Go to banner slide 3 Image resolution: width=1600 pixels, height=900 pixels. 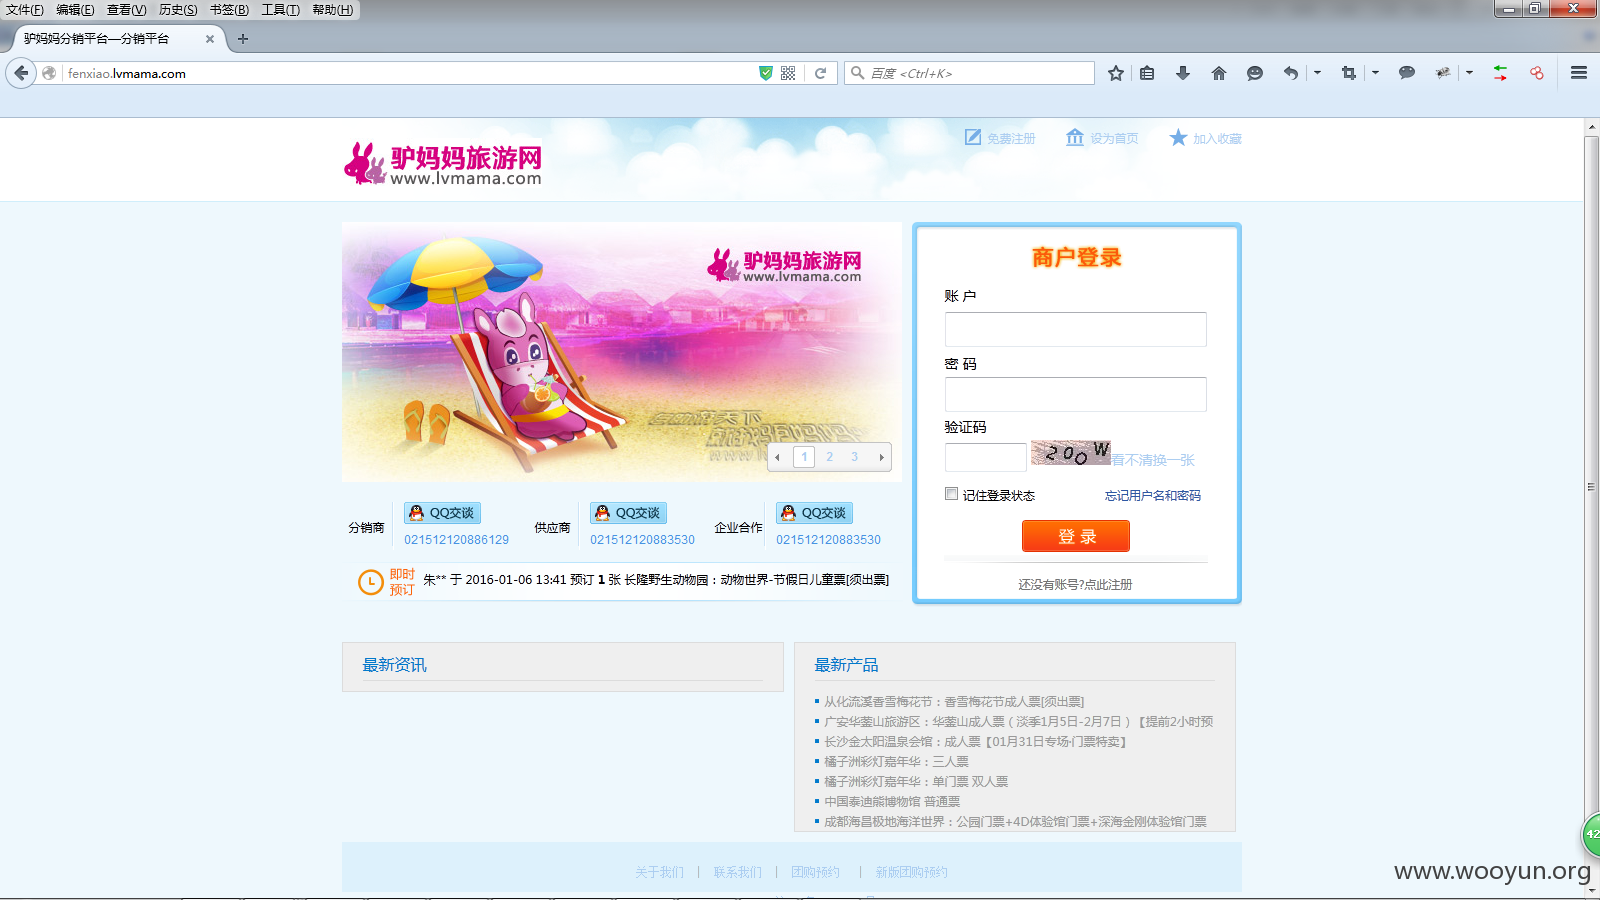854,457
